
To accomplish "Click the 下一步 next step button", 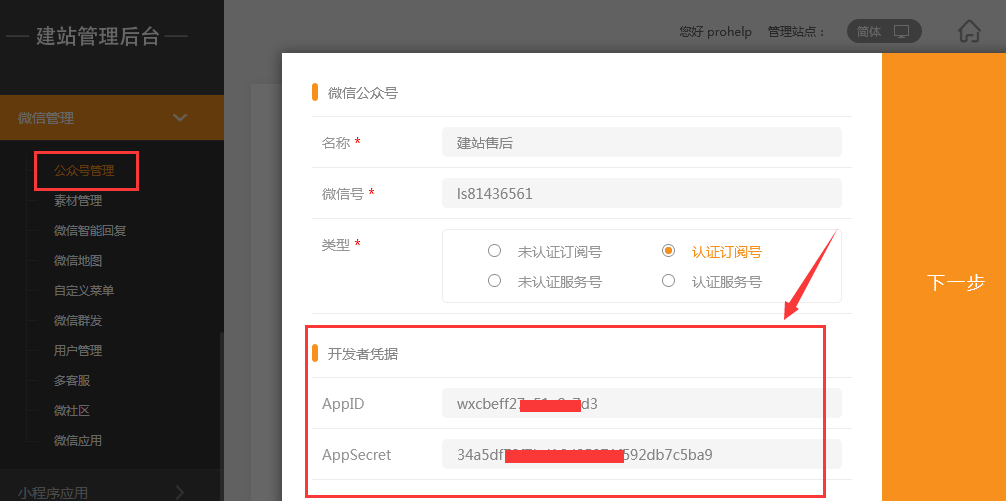I will pyautogui.click(x=955, y=282).
